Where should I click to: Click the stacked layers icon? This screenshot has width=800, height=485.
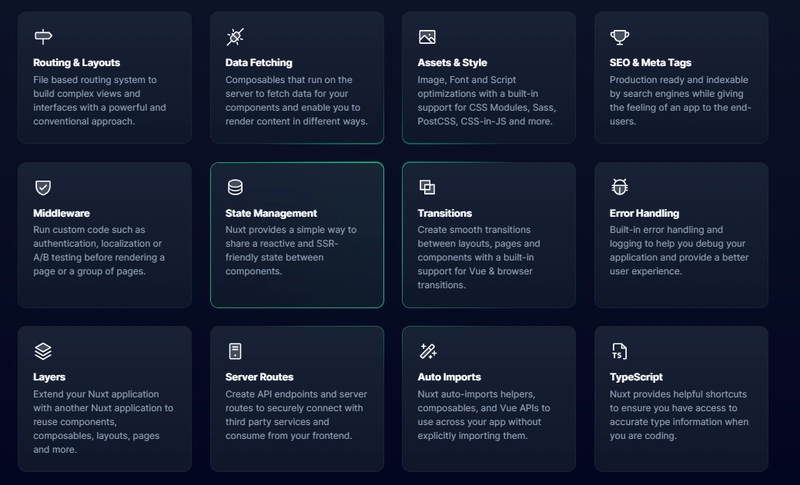coord(43,351)
